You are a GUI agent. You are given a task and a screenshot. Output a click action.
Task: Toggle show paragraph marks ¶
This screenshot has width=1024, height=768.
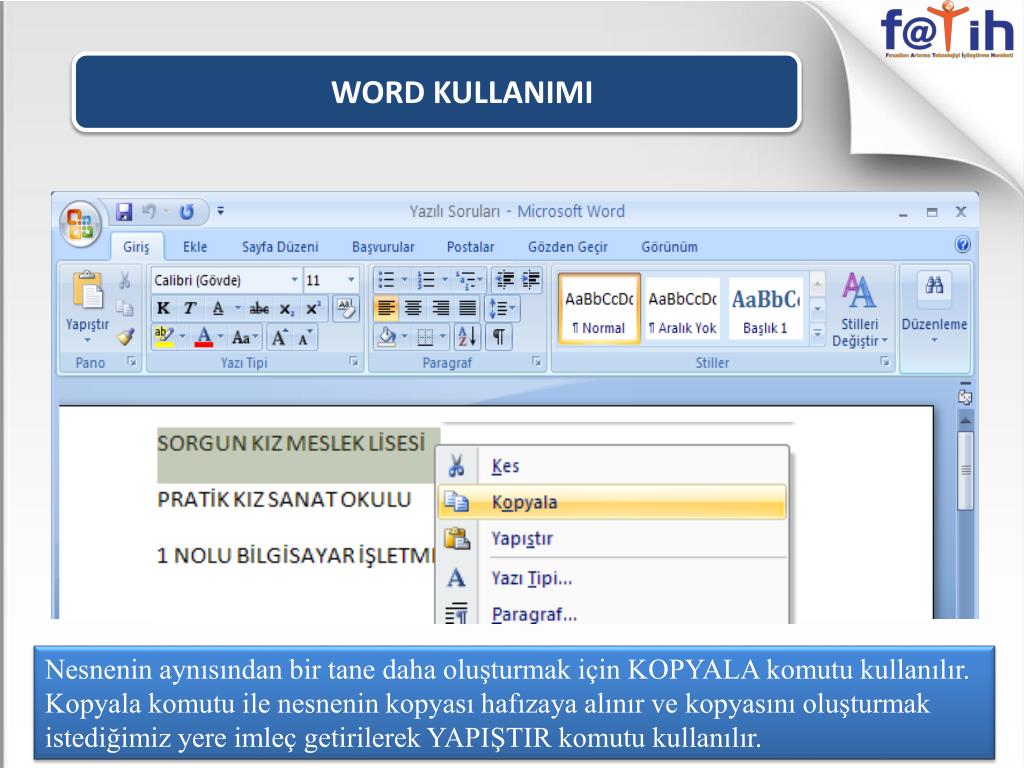point(498,337)
